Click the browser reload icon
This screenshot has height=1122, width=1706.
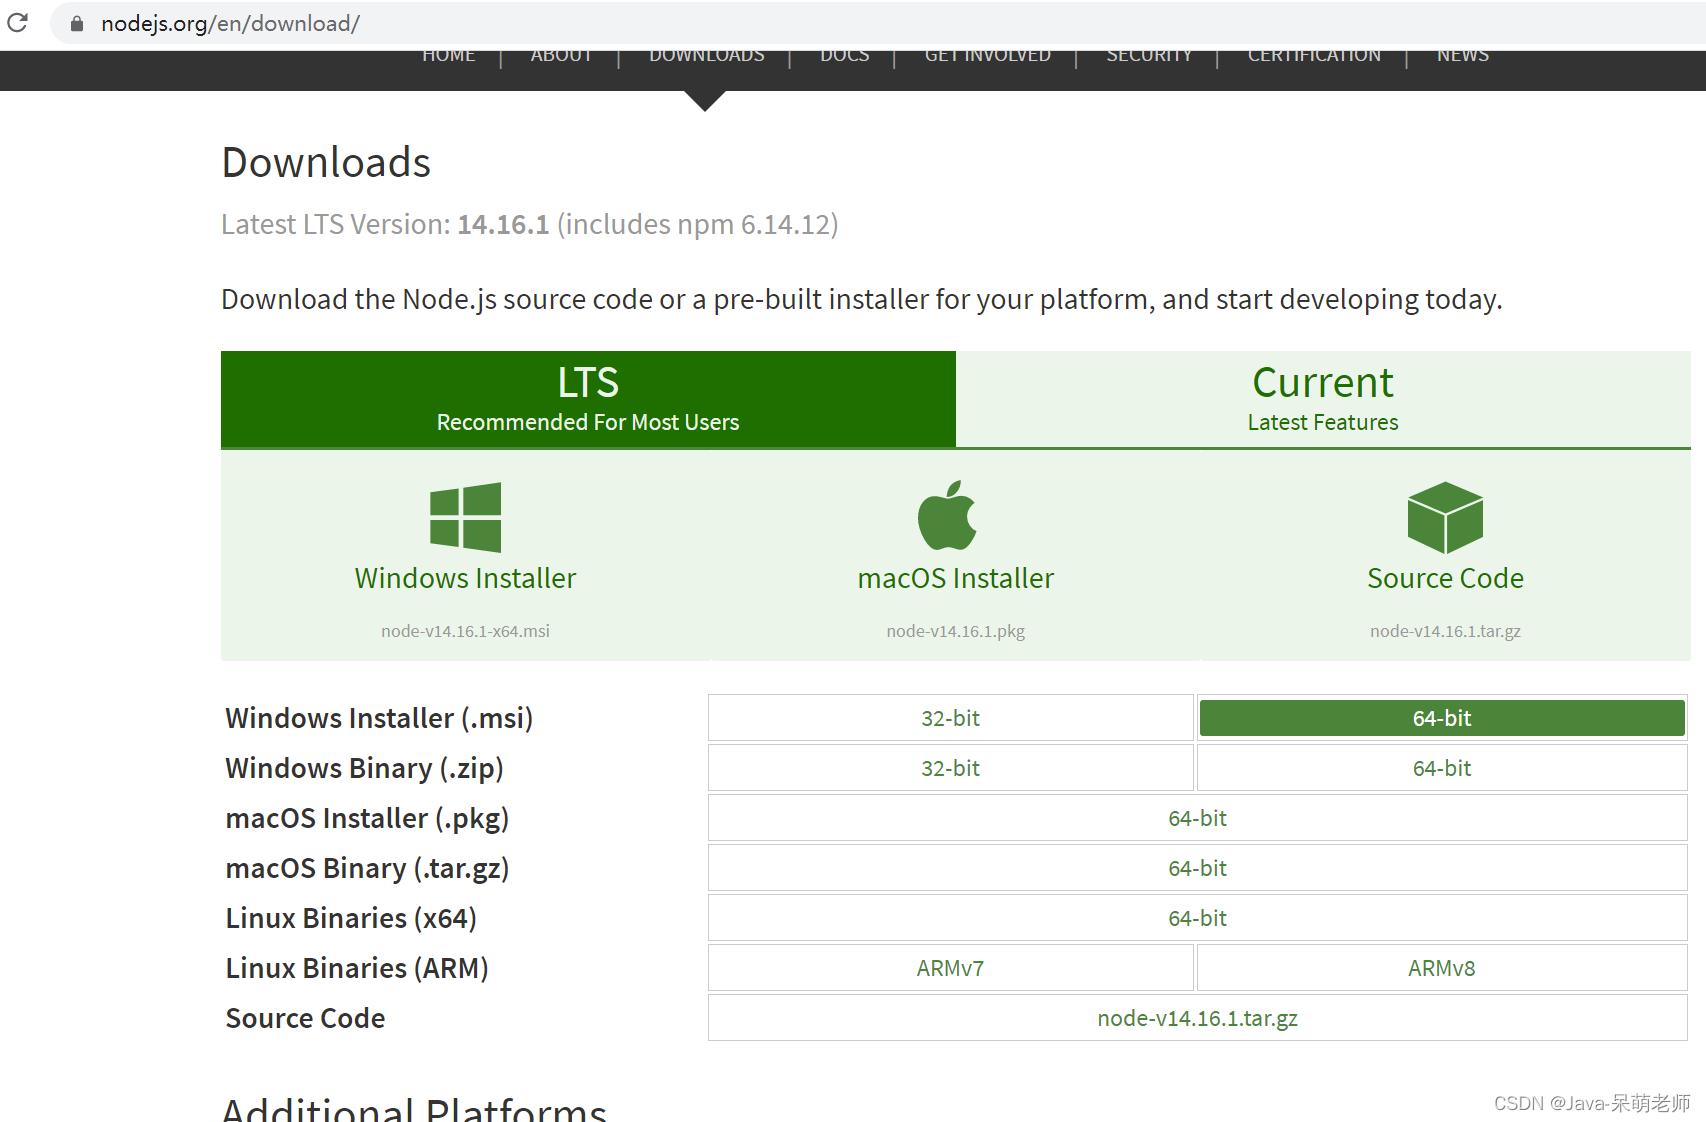tap(18, 22)
